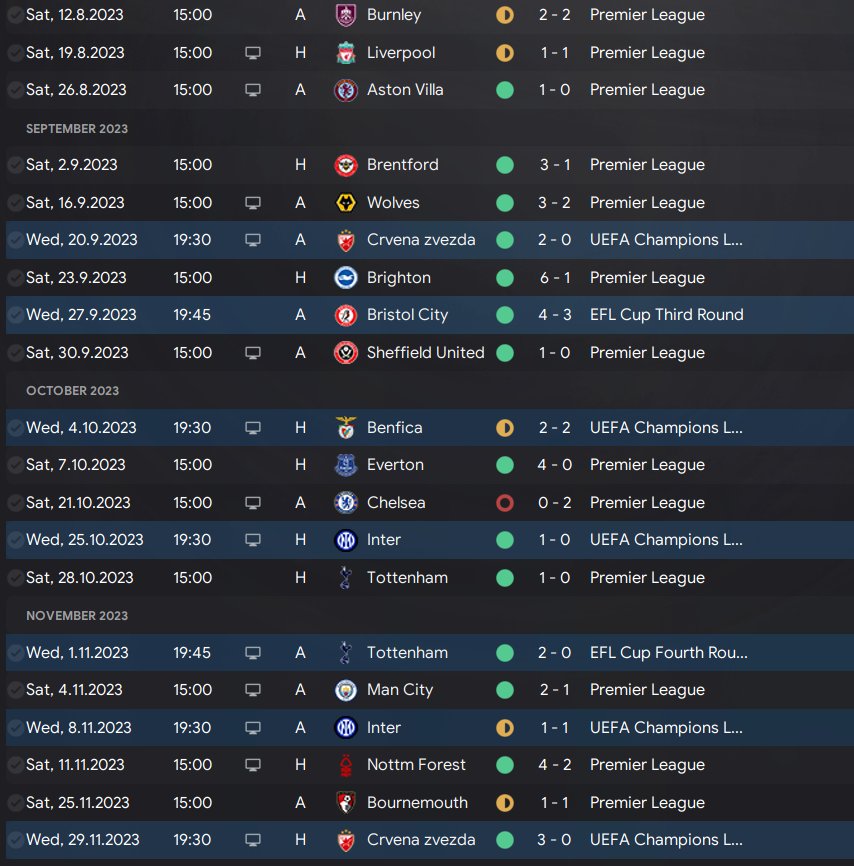Click red loss indicator for Chelsea match

(x=505, y=503)
